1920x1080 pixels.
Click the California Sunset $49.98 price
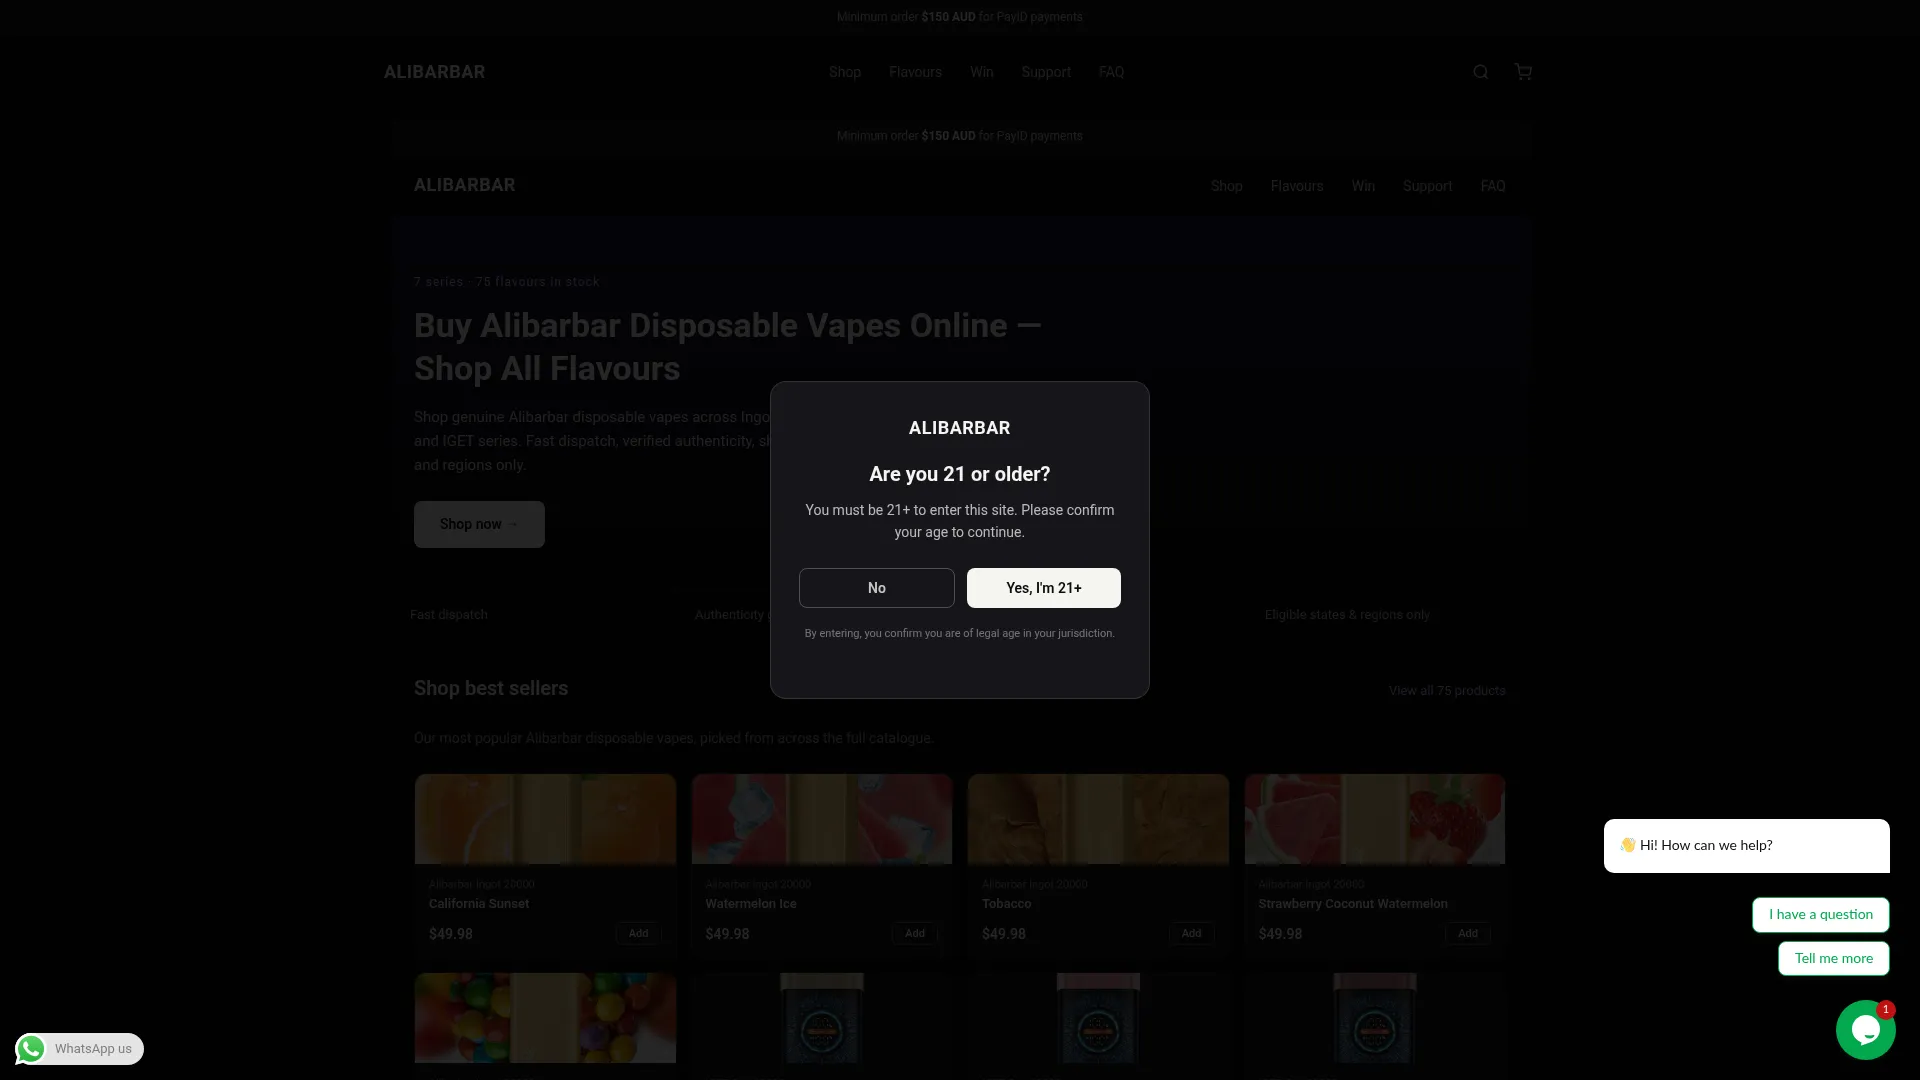click(x=451, y=934)
